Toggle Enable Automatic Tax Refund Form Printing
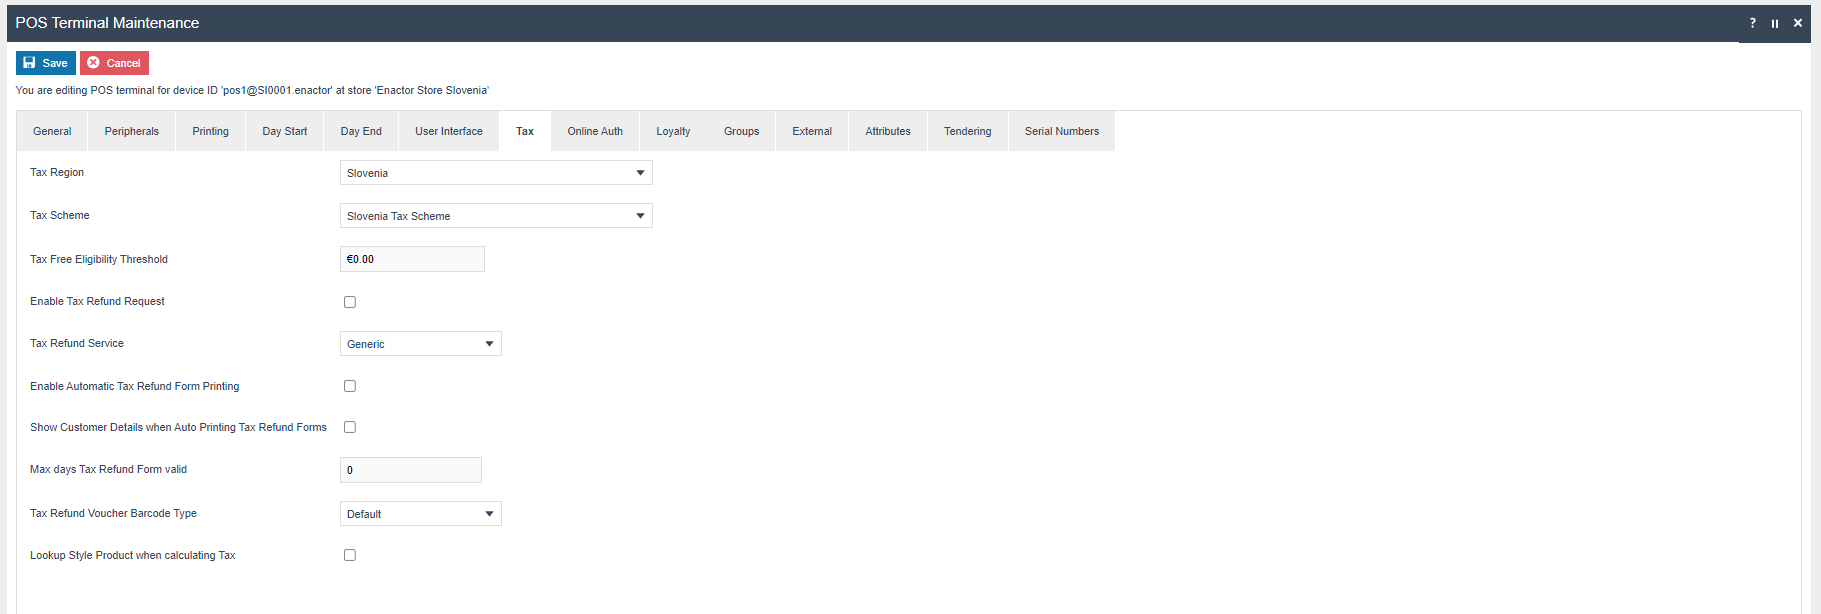Viewport: 1821px width, 614px height. [350, 386]
